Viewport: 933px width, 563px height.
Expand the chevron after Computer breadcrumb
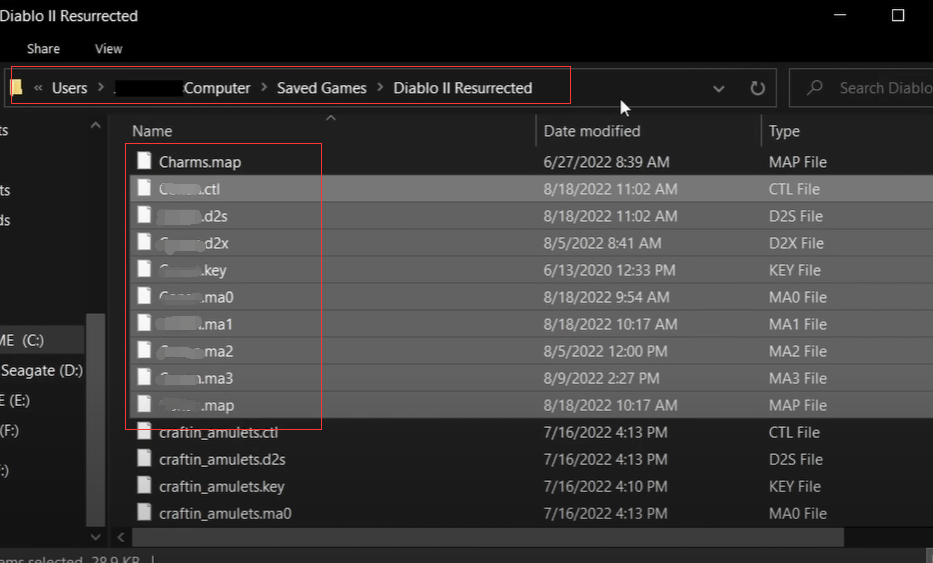pos(264,87)
